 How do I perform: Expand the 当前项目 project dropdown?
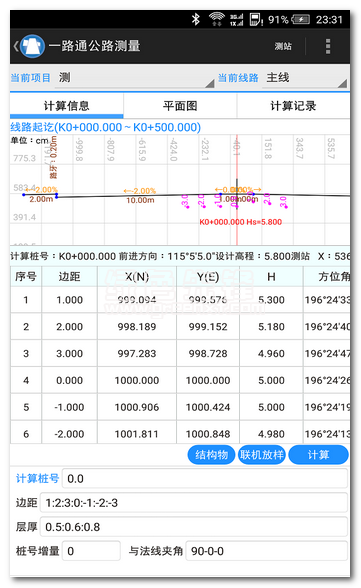pyautogui.click(x=134, y=78)
